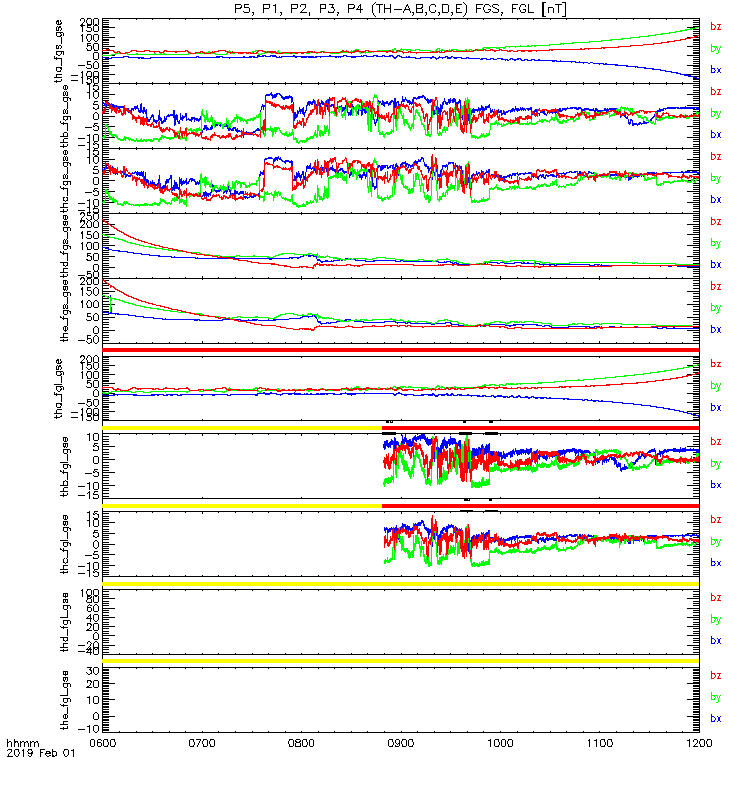The width and height of the screenshot is (750, 800).
Task: Pick 'by' legend of the thc_fgl_gse panel
Action: point(716,541)
